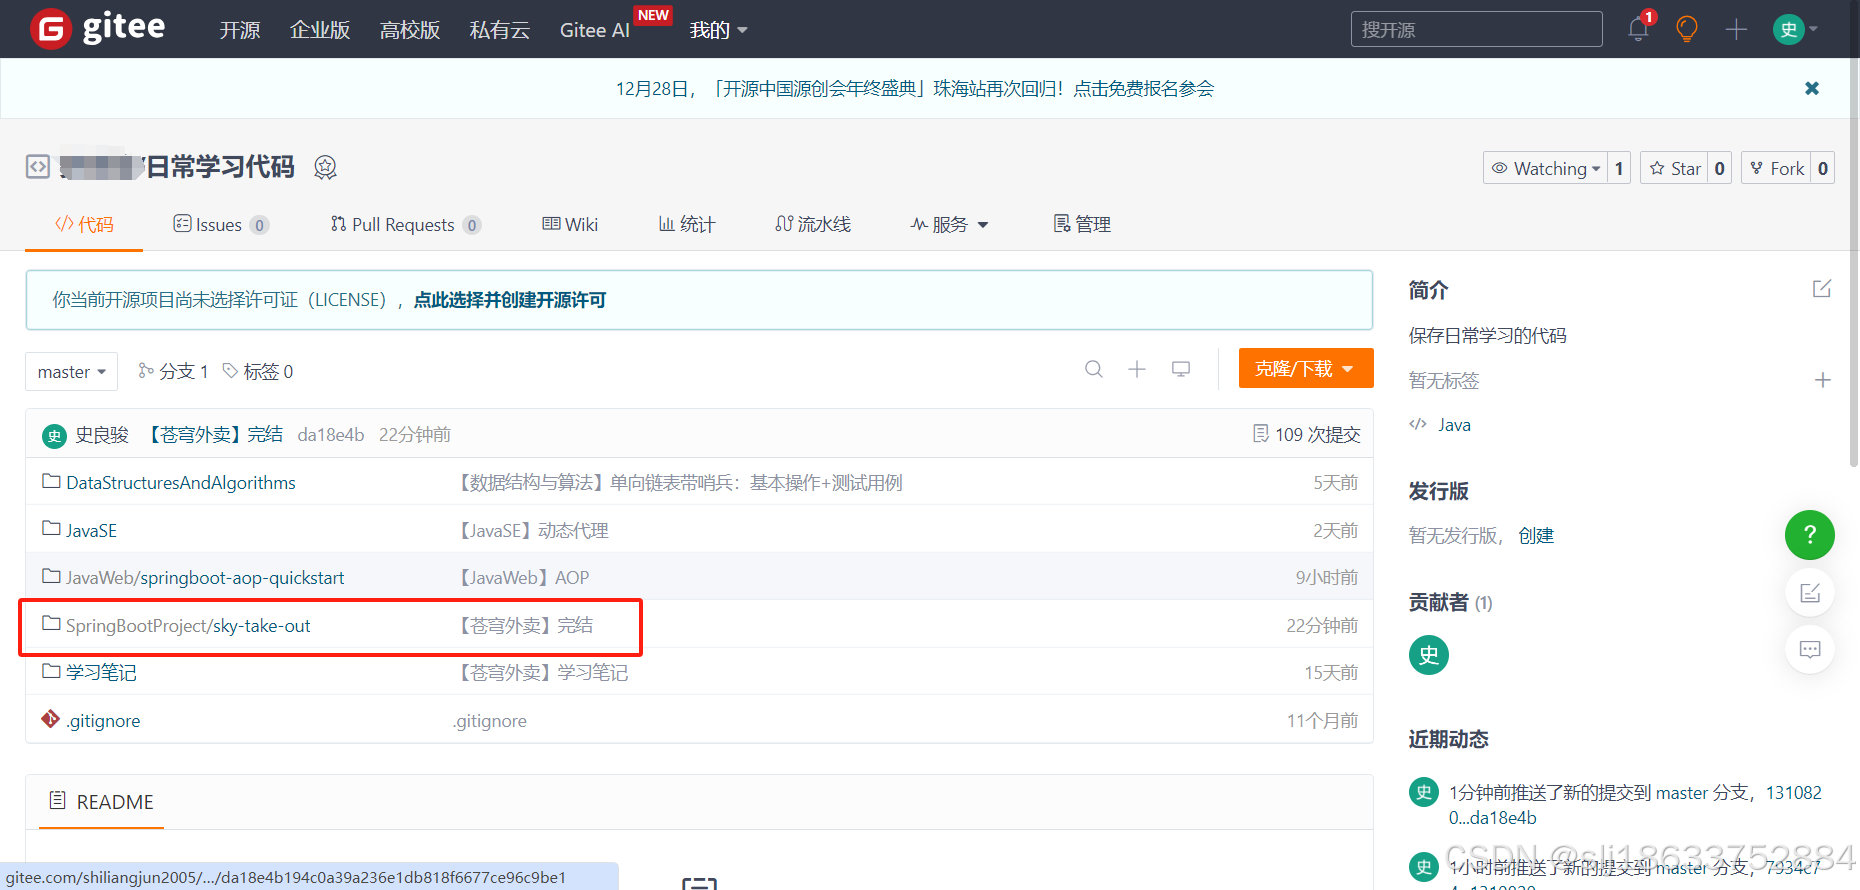This screenshot has width=1860, height=890.
Task: Expand the 服务 dropdown tab
Action: 949,224
